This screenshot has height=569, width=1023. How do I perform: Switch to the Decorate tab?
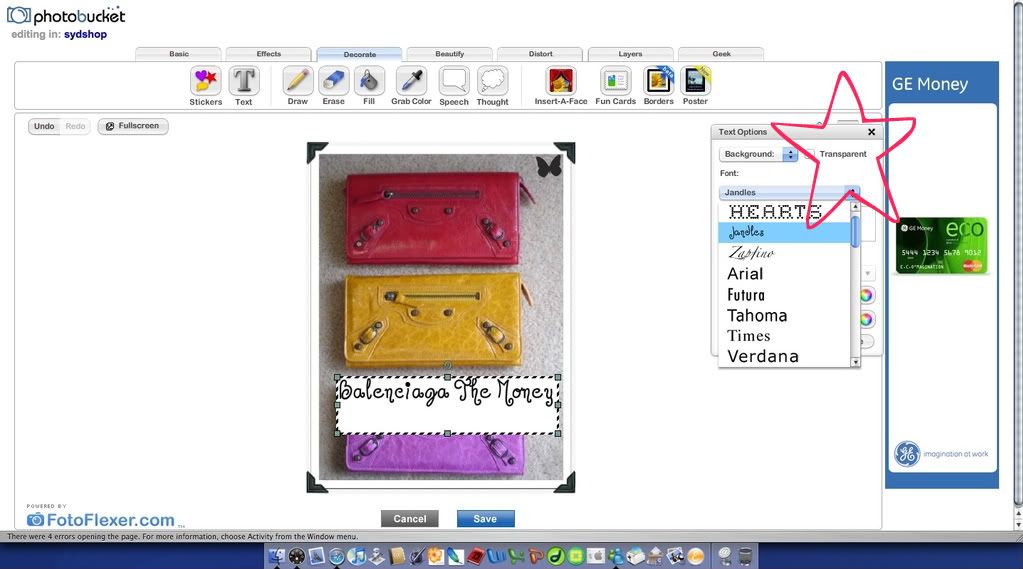pyautogui.click(x=359, y=54)
